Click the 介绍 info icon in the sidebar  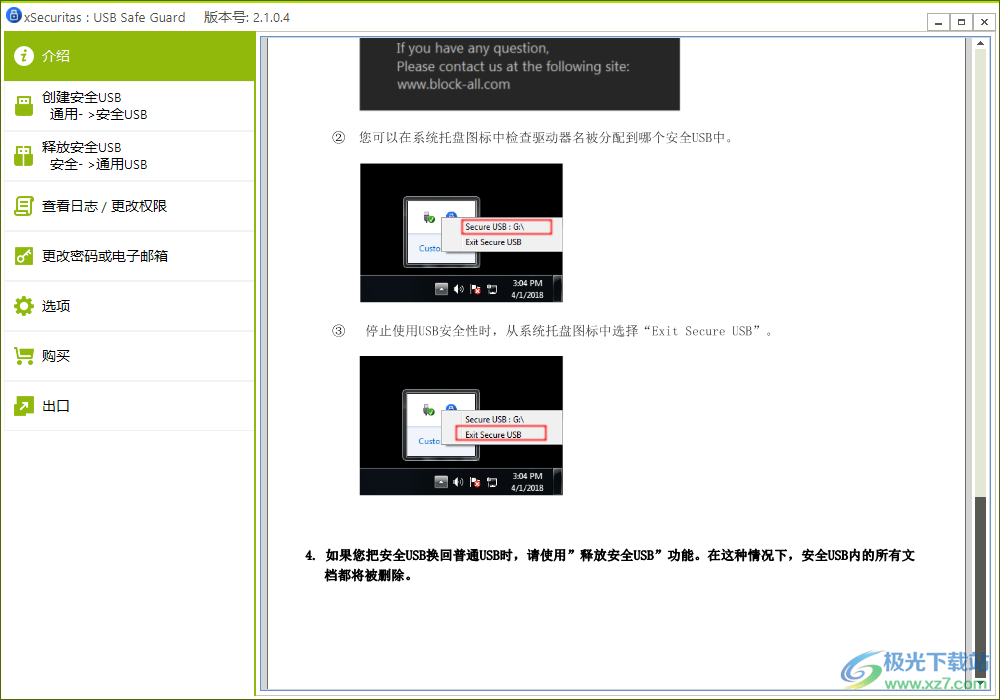(x=23, y=57)
